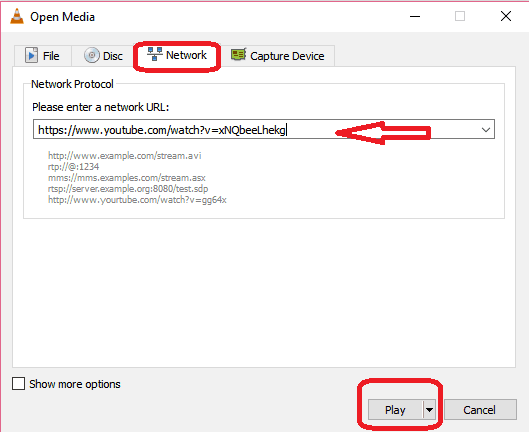The height and width of the screenshot is (432, 529).
Task: Minimize the Open Media window
Action: (415, 16)
